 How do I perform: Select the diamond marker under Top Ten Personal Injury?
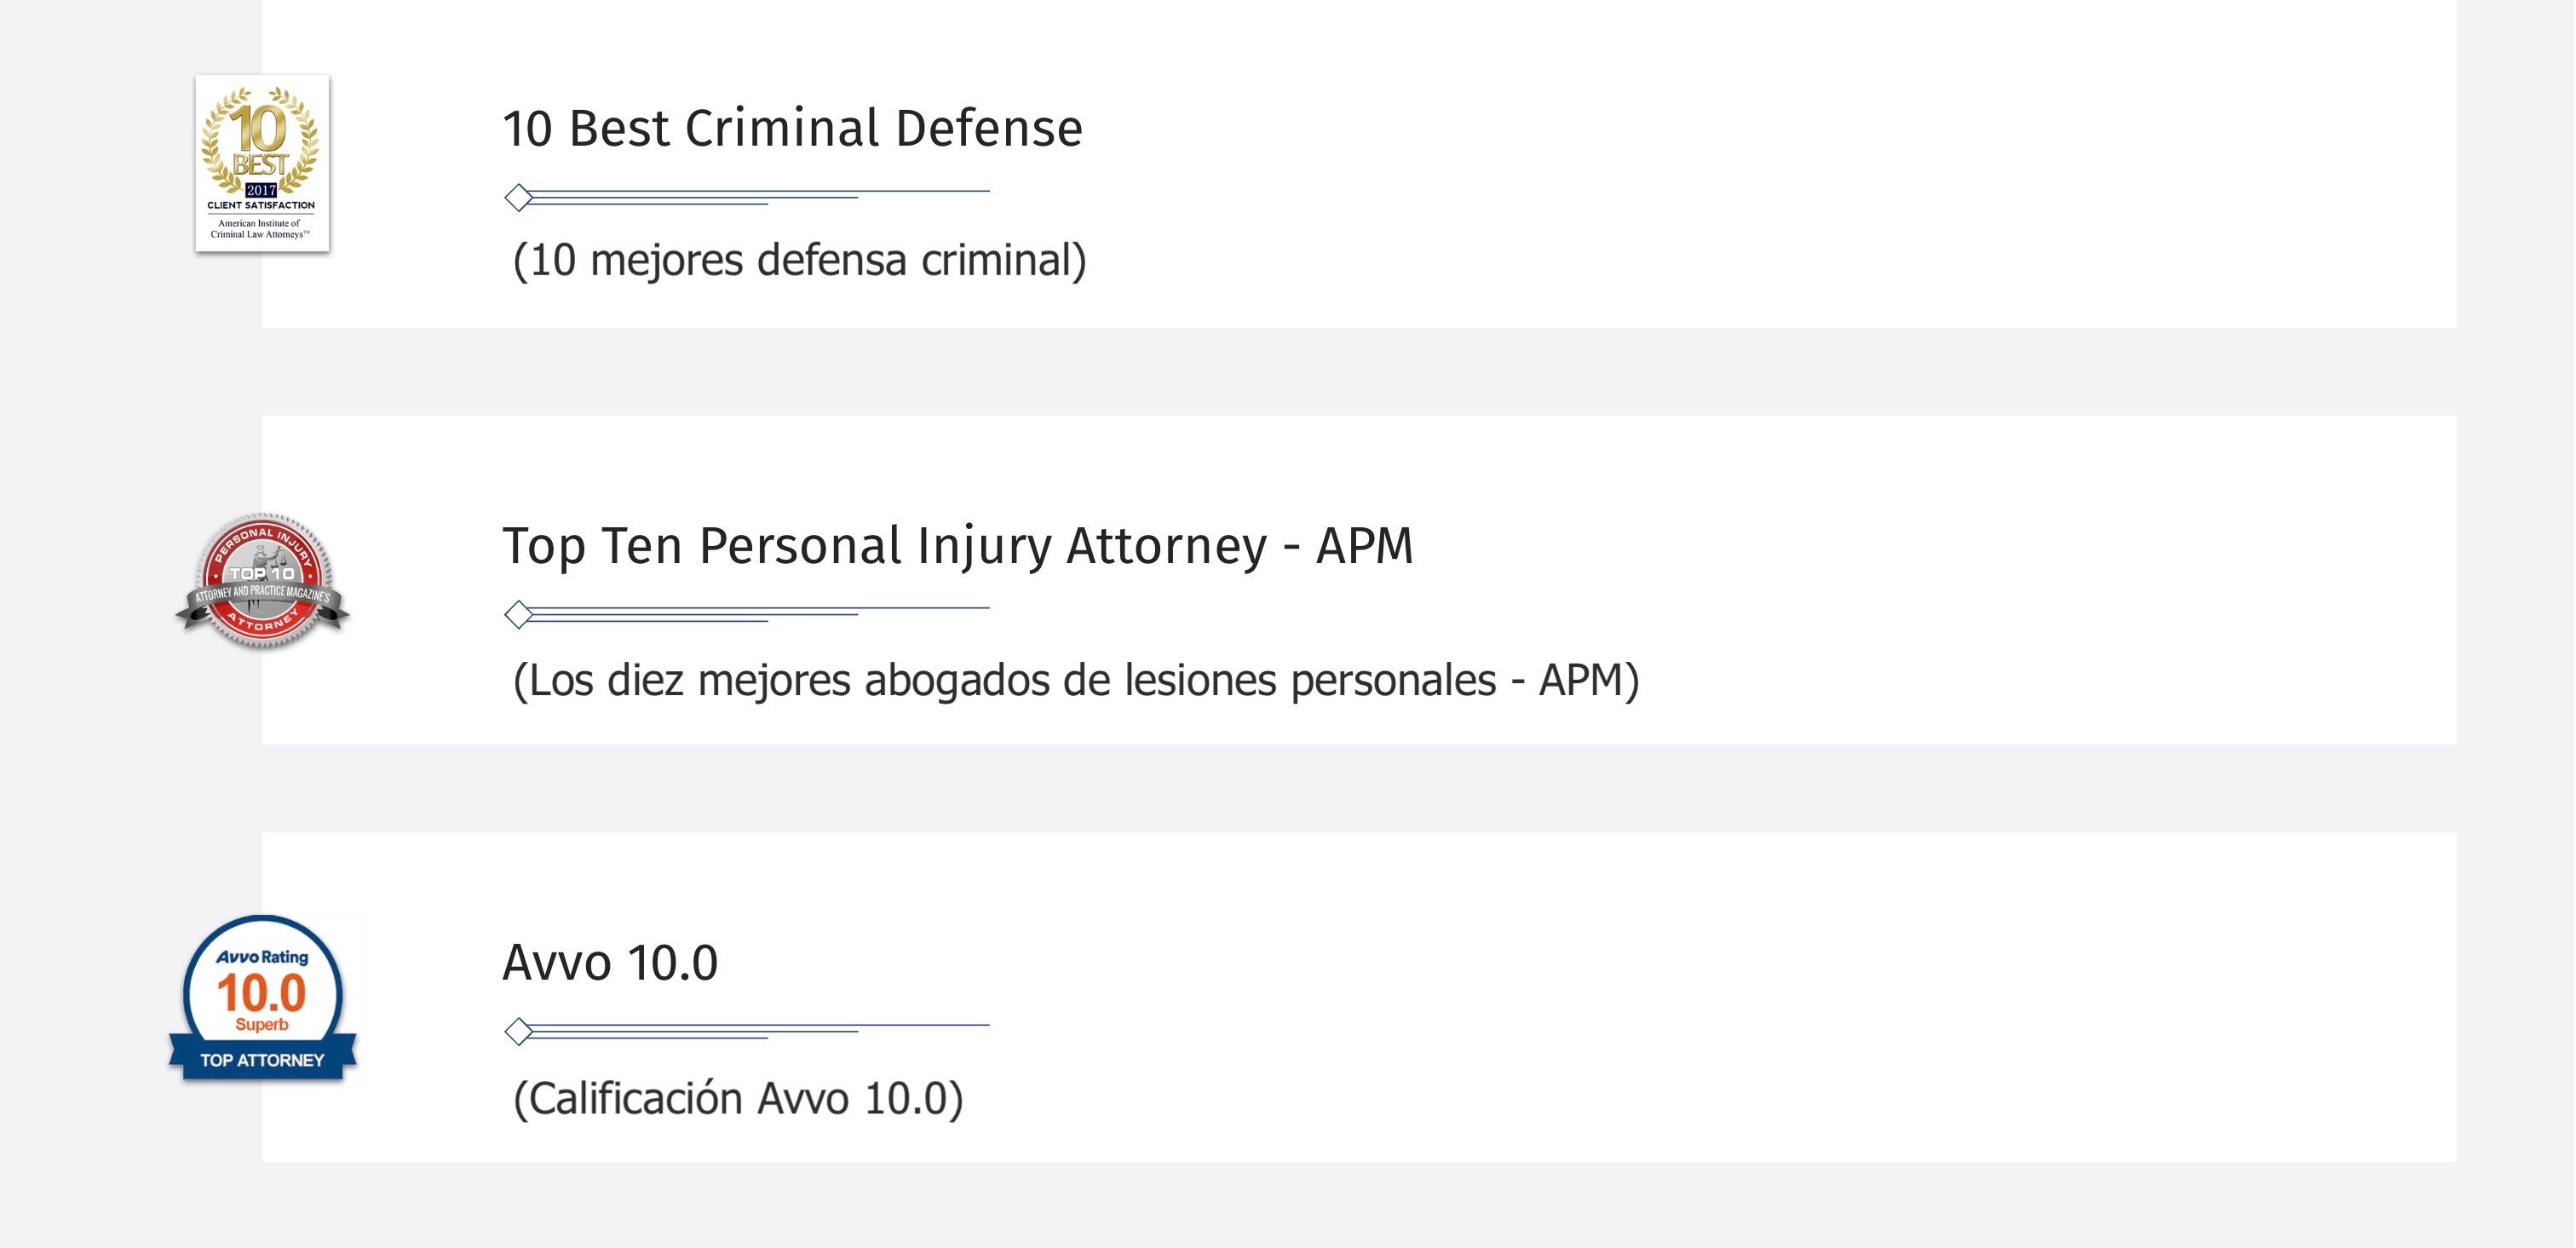(518, 614)
